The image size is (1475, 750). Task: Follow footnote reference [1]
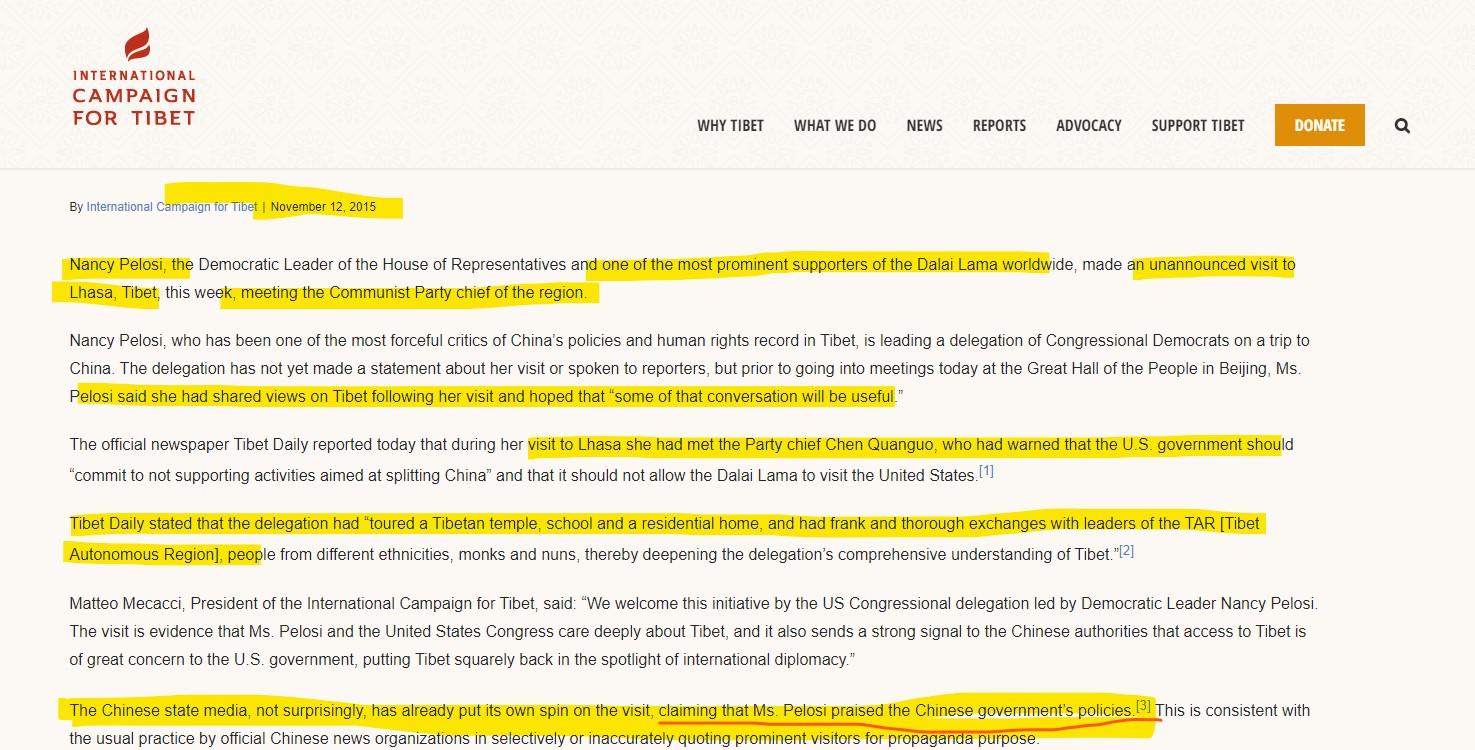(986, 471)
